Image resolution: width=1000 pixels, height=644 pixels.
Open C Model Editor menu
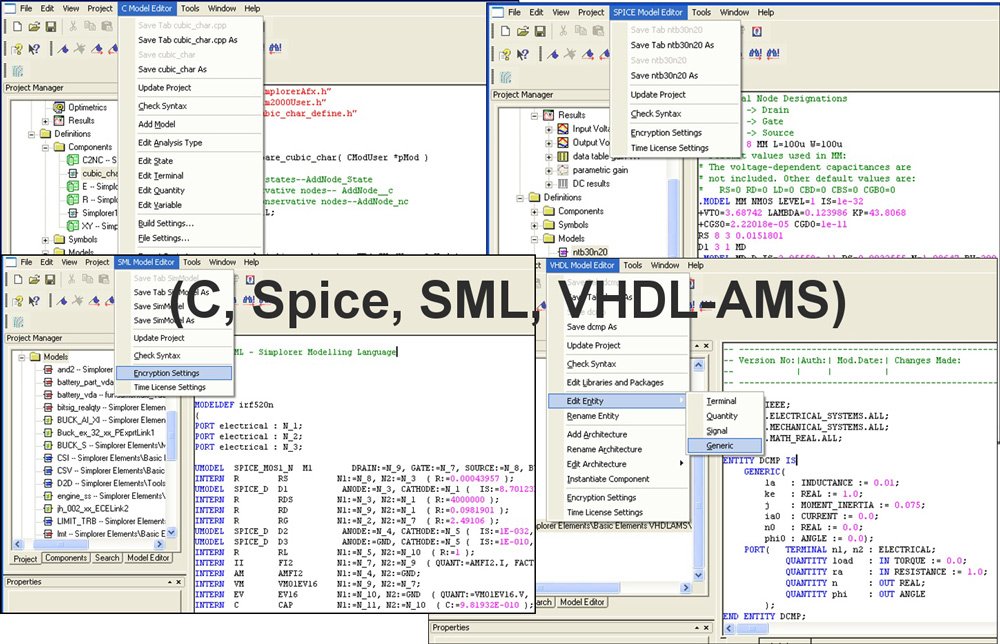[147, 8]
